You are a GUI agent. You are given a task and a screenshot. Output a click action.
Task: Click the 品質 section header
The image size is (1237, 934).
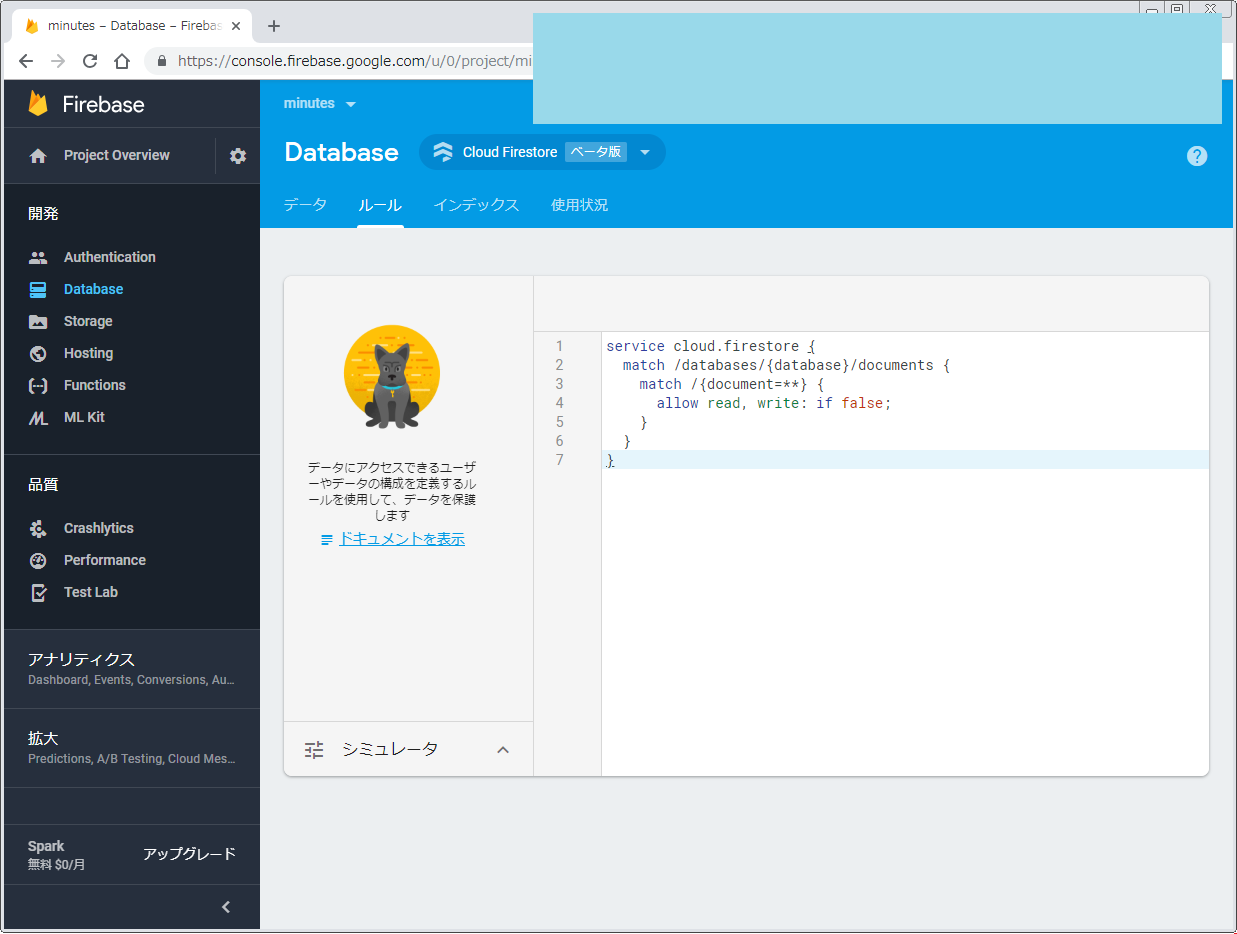click(x=43, y=484)
